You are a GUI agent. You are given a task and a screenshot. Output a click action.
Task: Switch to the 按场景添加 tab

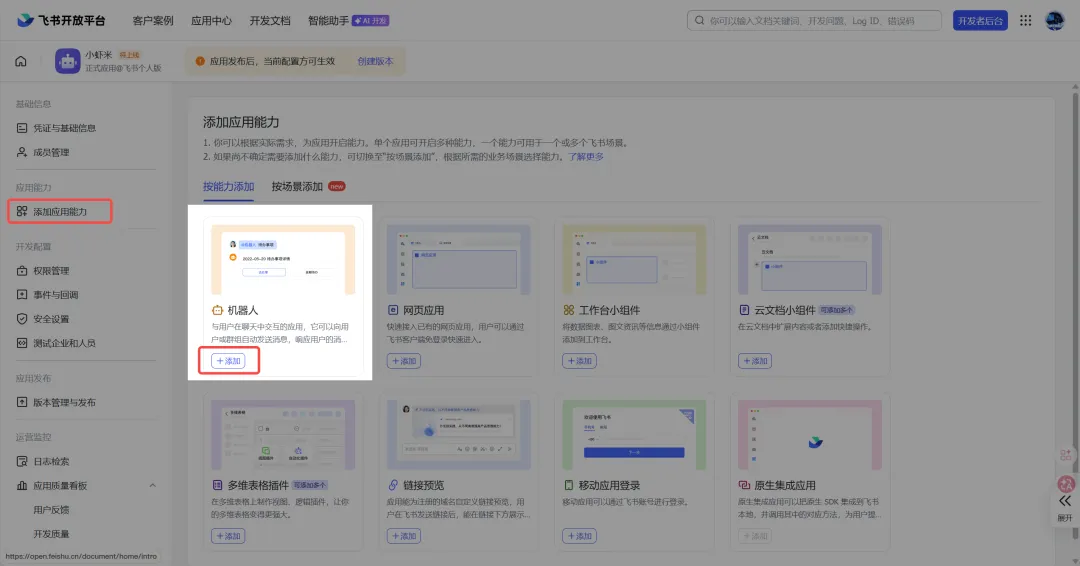[297, 187]
